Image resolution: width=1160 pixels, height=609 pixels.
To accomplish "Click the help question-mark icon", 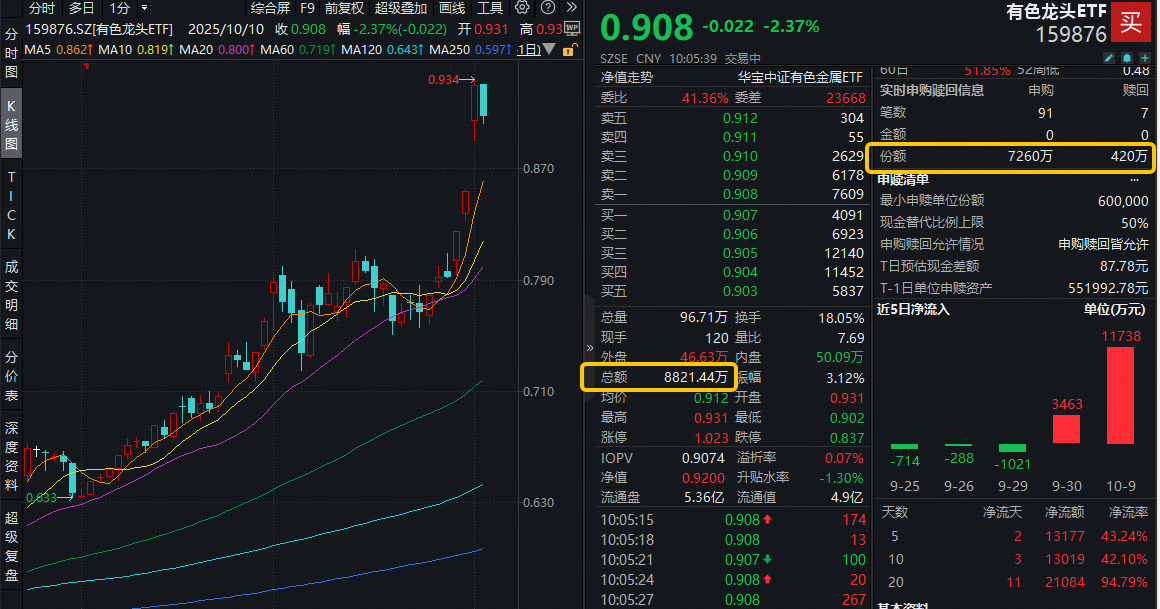I will tap(548, 8).
